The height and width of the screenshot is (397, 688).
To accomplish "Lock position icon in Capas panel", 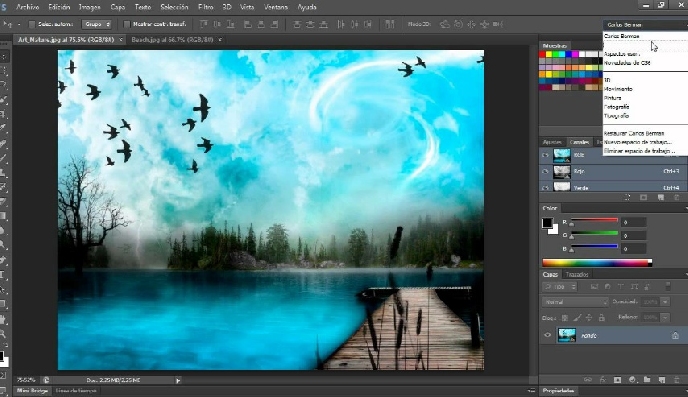I will [589, 318].
